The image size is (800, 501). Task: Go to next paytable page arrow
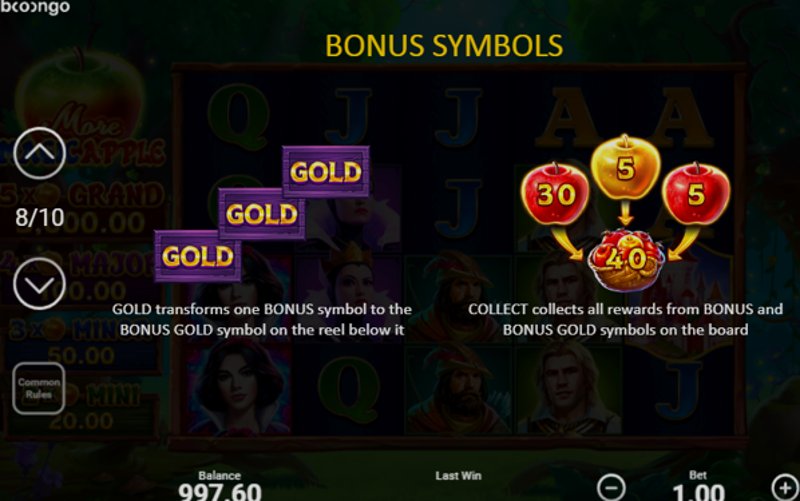pyautogui.click(x=39, y=284)
